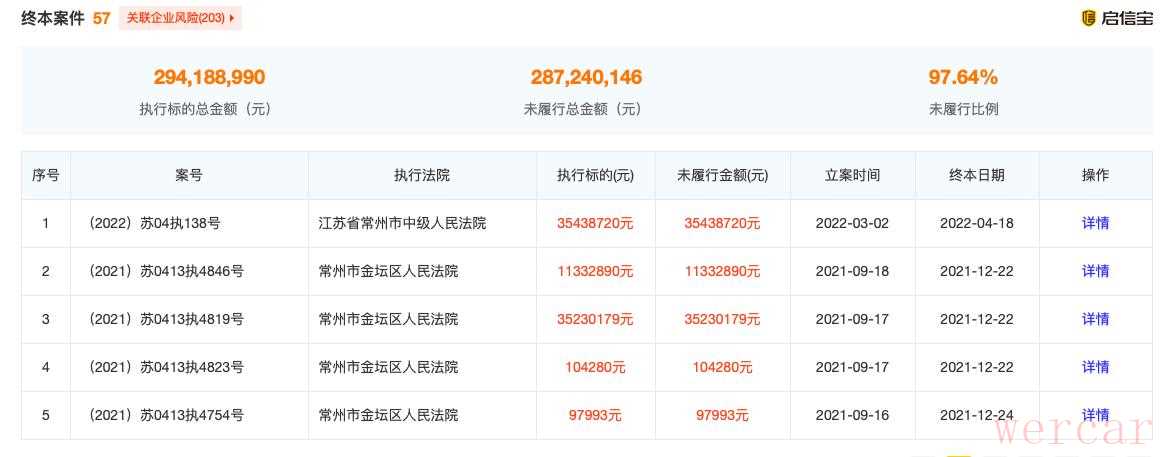The image size is (1166, 457).
Task: Click the 未履行金额(元) column header
Action: point(722,175)
